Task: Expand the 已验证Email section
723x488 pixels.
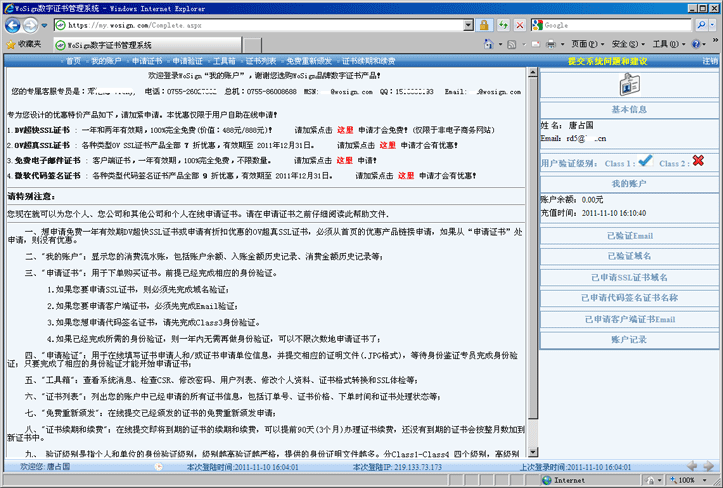Action: point(629,236)
